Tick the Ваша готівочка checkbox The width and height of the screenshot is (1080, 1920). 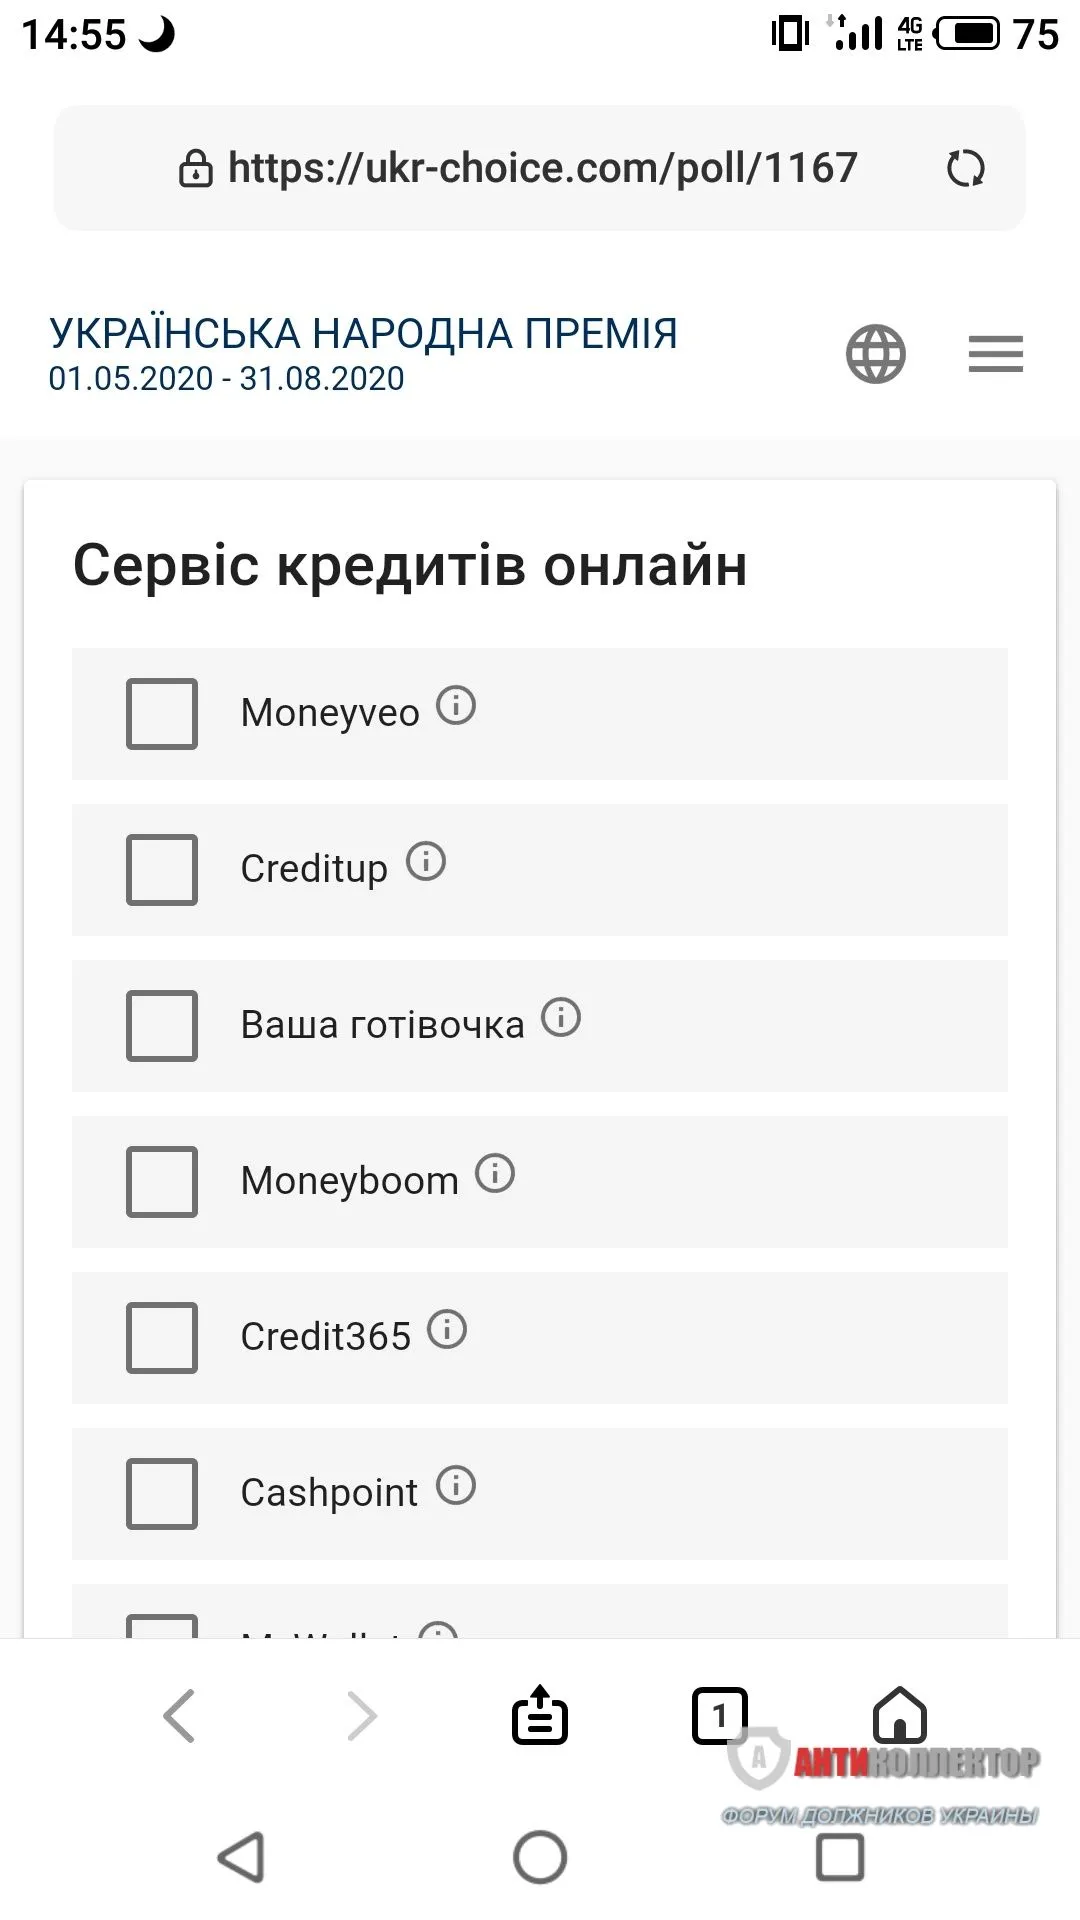pyautogui.click(x=162, y=1026)
